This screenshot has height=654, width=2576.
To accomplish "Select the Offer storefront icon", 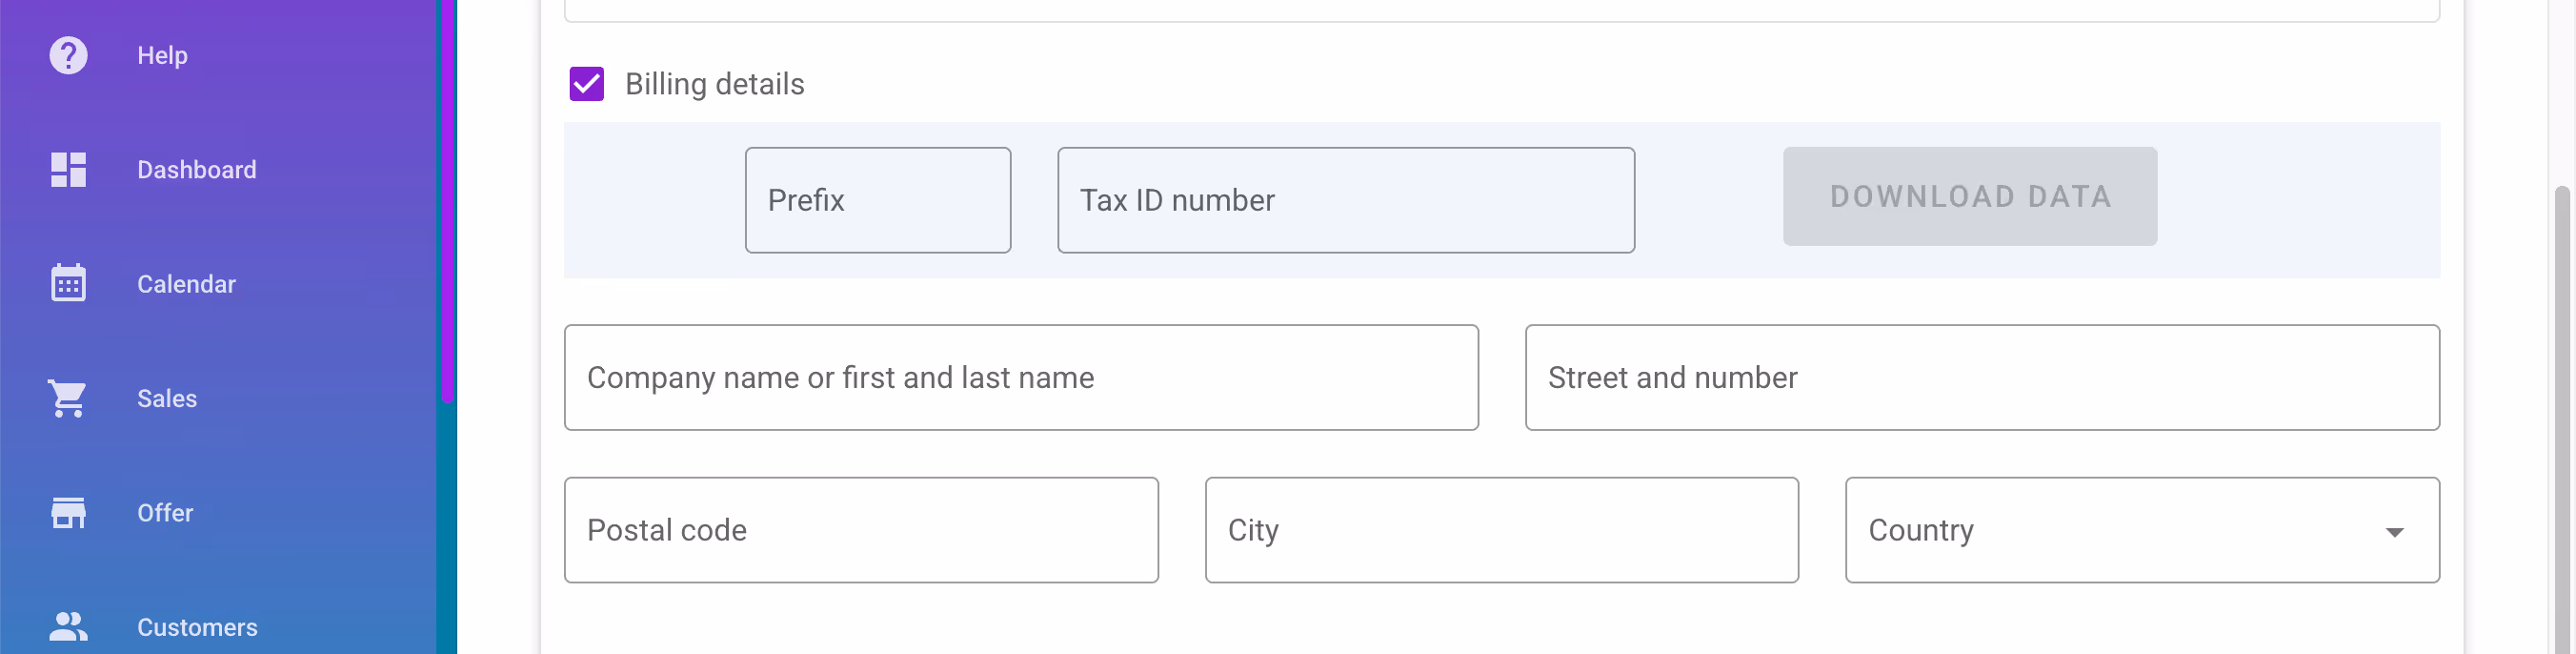I will [x=67, y=512].
